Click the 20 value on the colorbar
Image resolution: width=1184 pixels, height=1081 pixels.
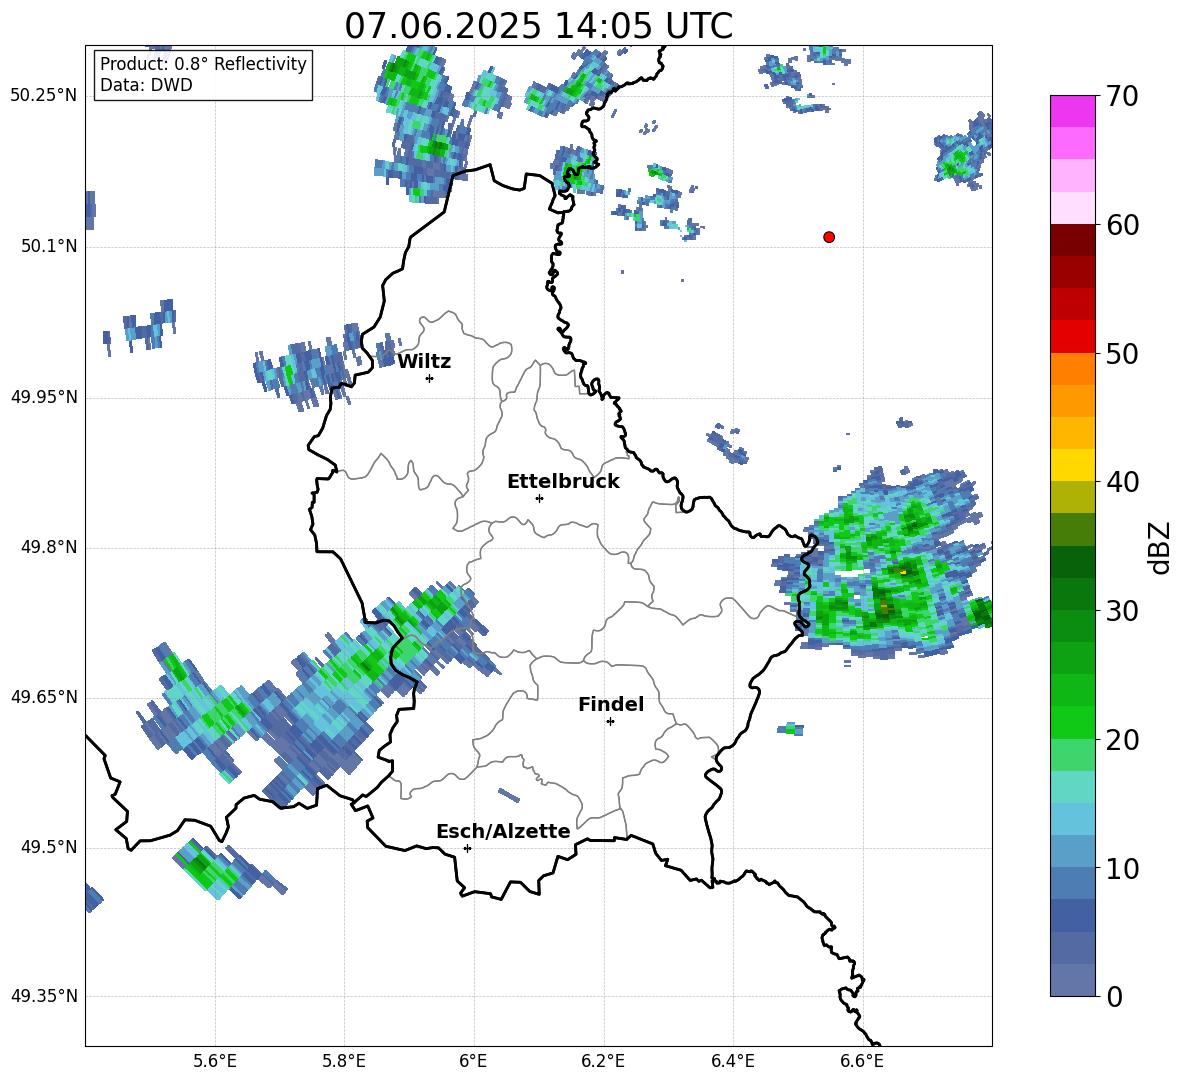coord(1122,740)
